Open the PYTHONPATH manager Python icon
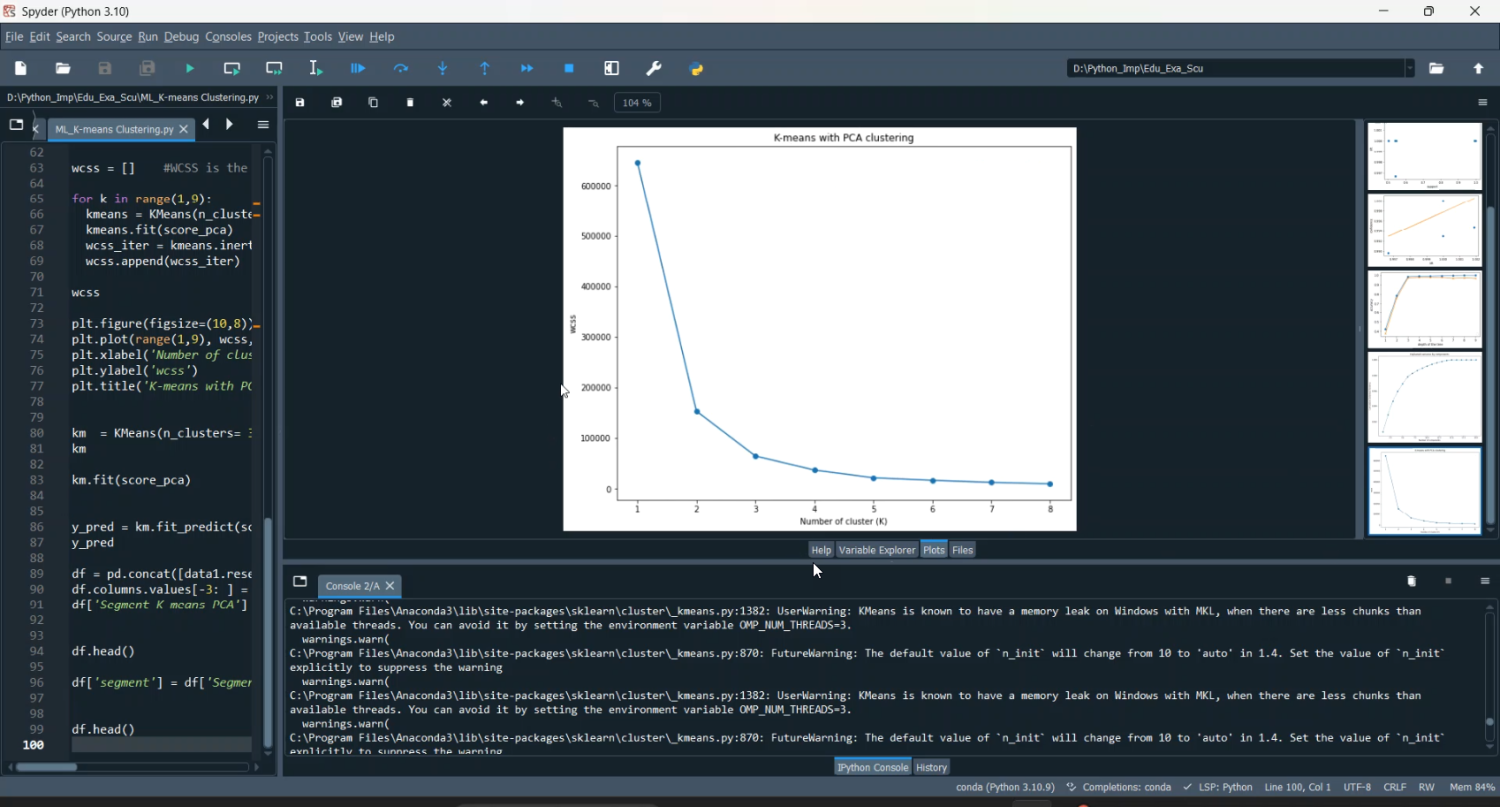Screen dimensions: 1500x807 [697, 69]
